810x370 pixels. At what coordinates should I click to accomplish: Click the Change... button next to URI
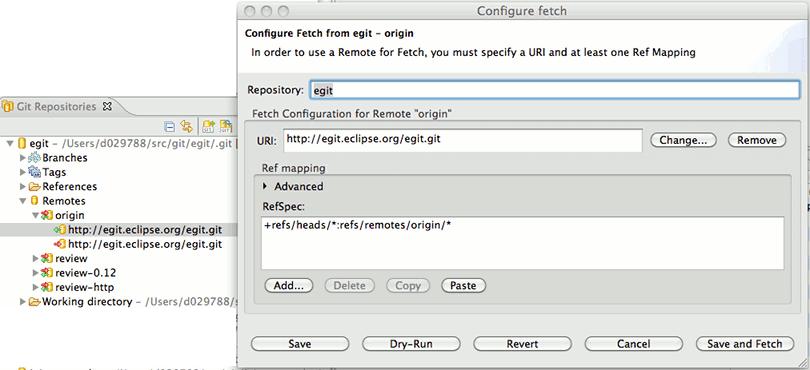click(x=683, y=140)
